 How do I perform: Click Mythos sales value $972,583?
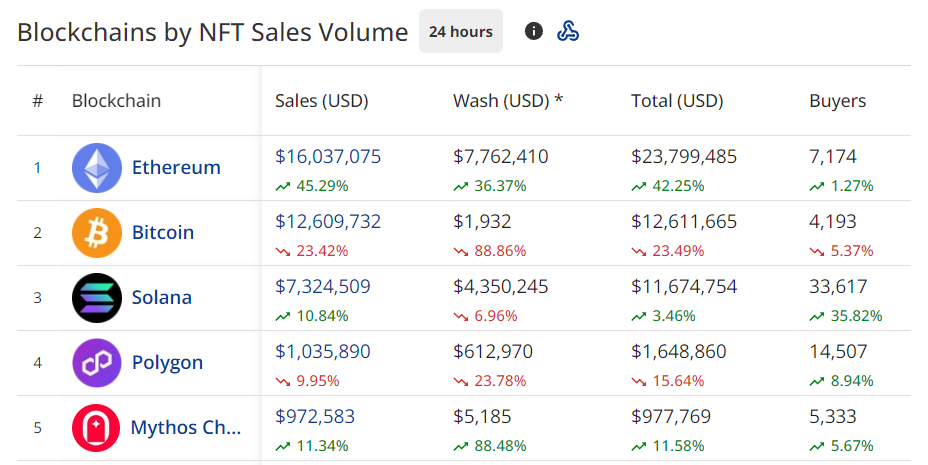315,417
